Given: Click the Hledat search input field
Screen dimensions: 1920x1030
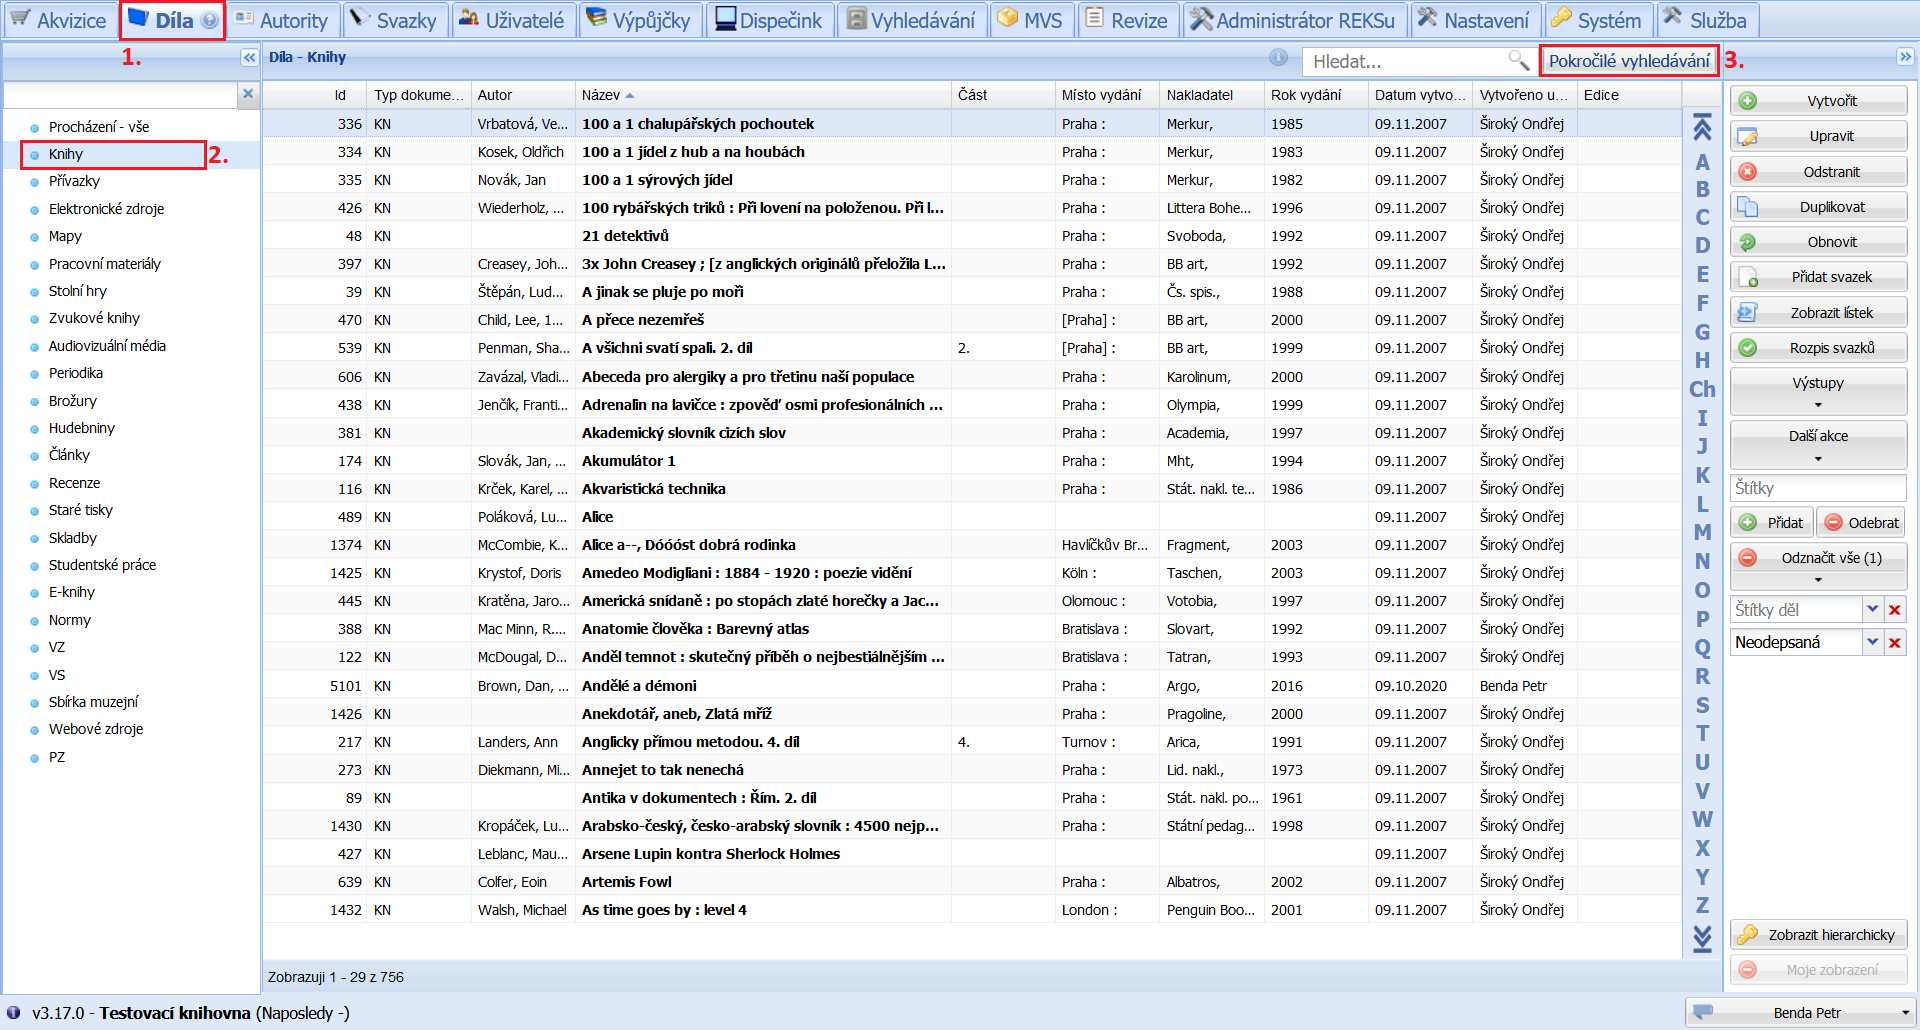Looking at the screenshot, I should (1405, 61).
